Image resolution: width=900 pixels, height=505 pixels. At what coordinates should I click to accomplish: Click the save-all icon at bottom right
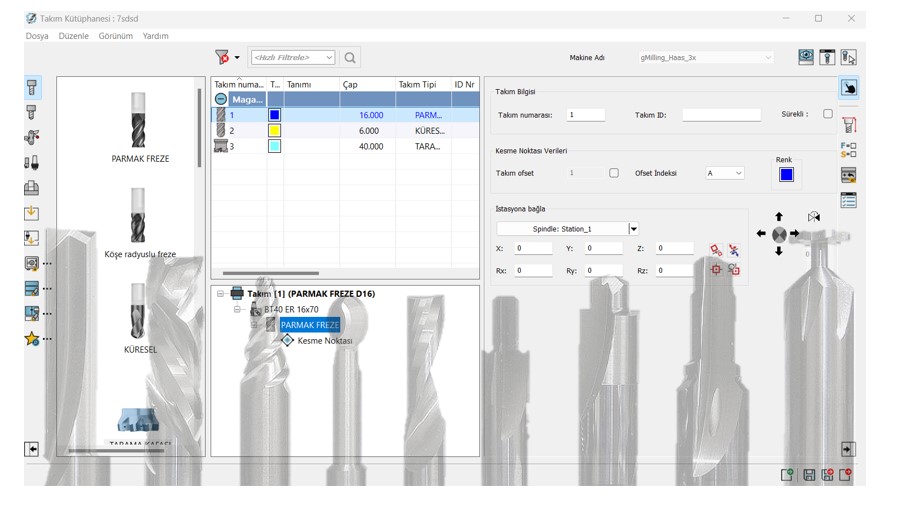[x=827, y=475]
